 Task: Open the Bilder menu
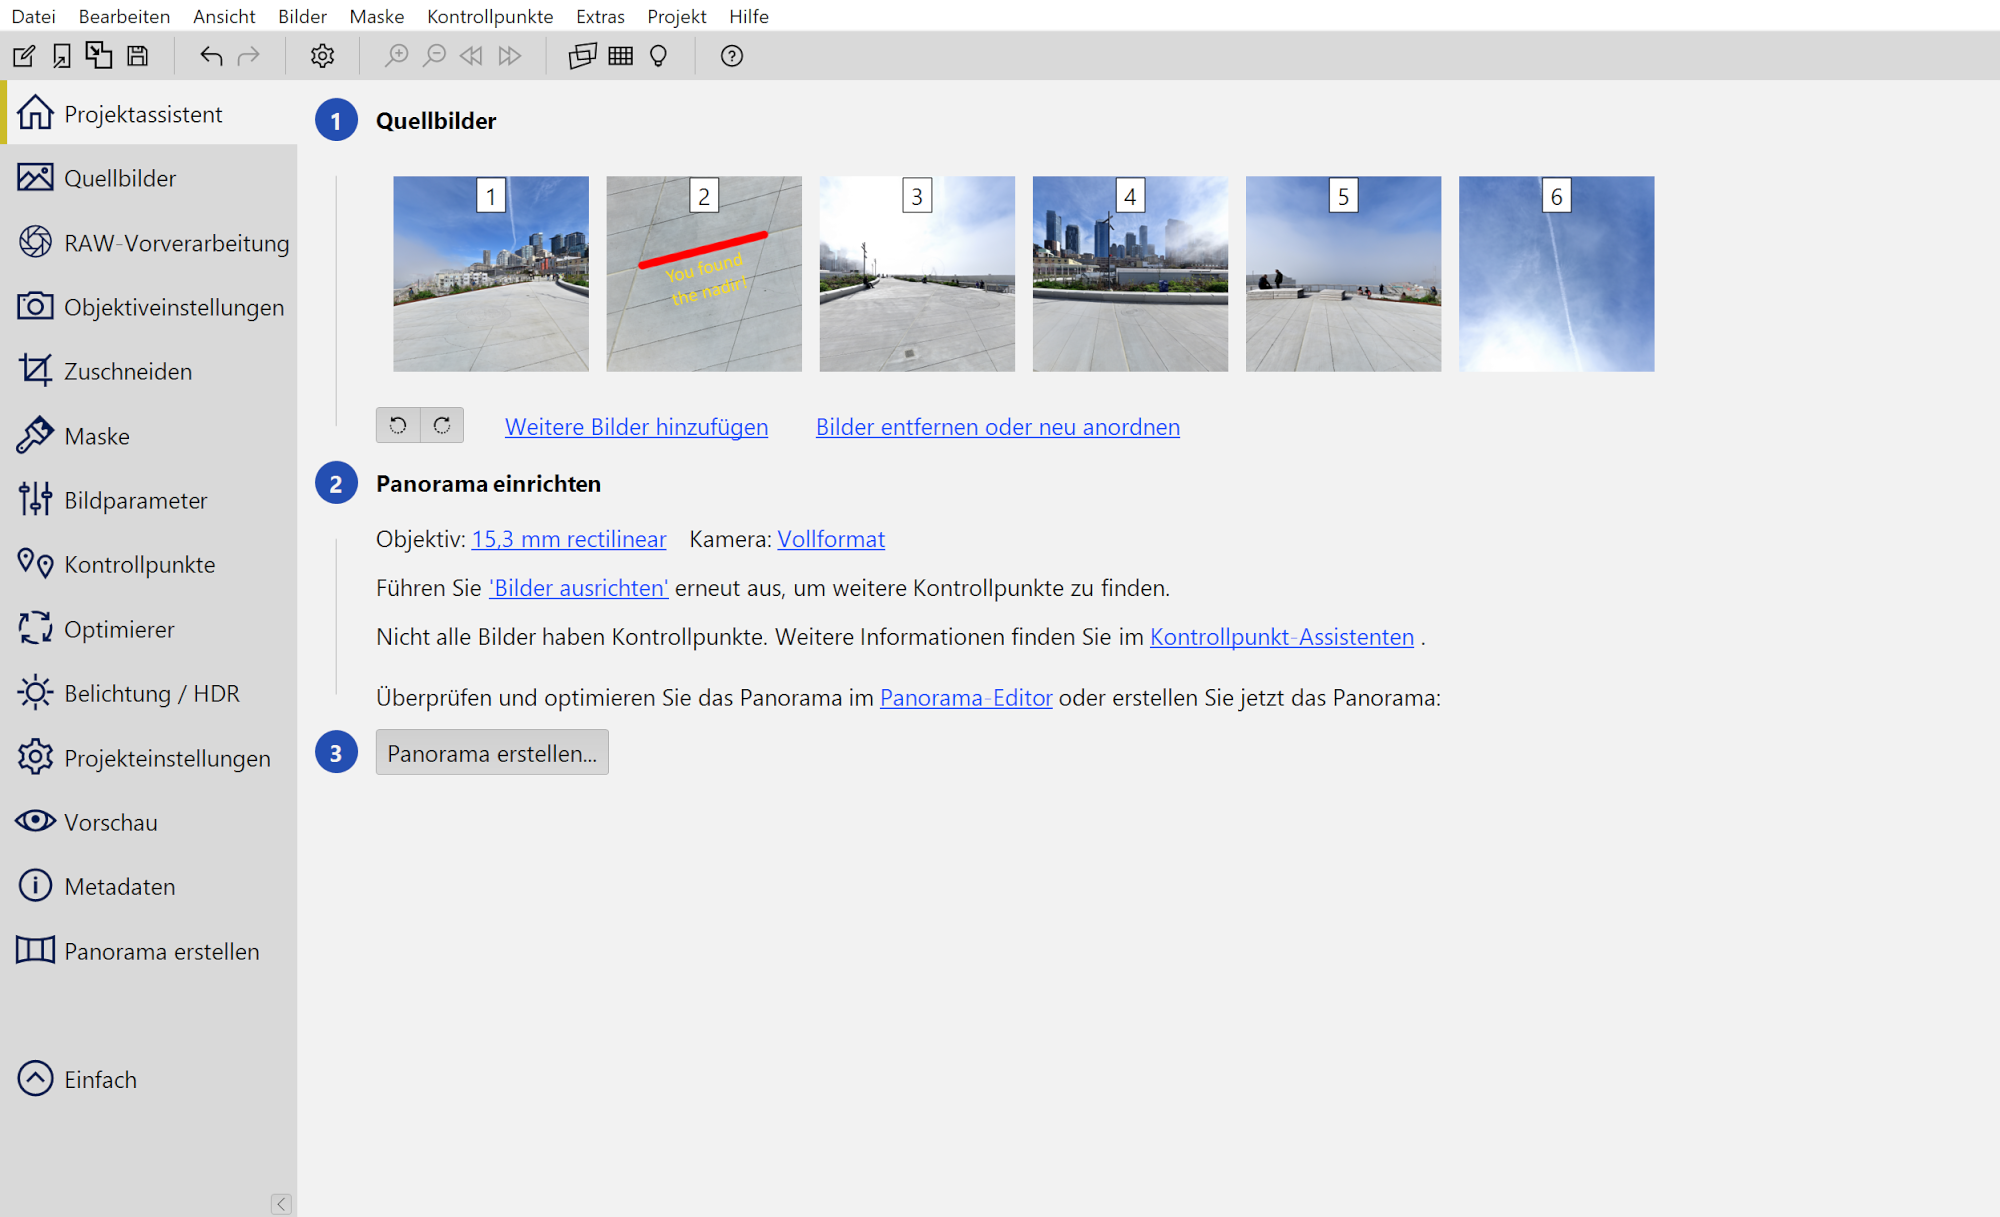pos(302,16)
